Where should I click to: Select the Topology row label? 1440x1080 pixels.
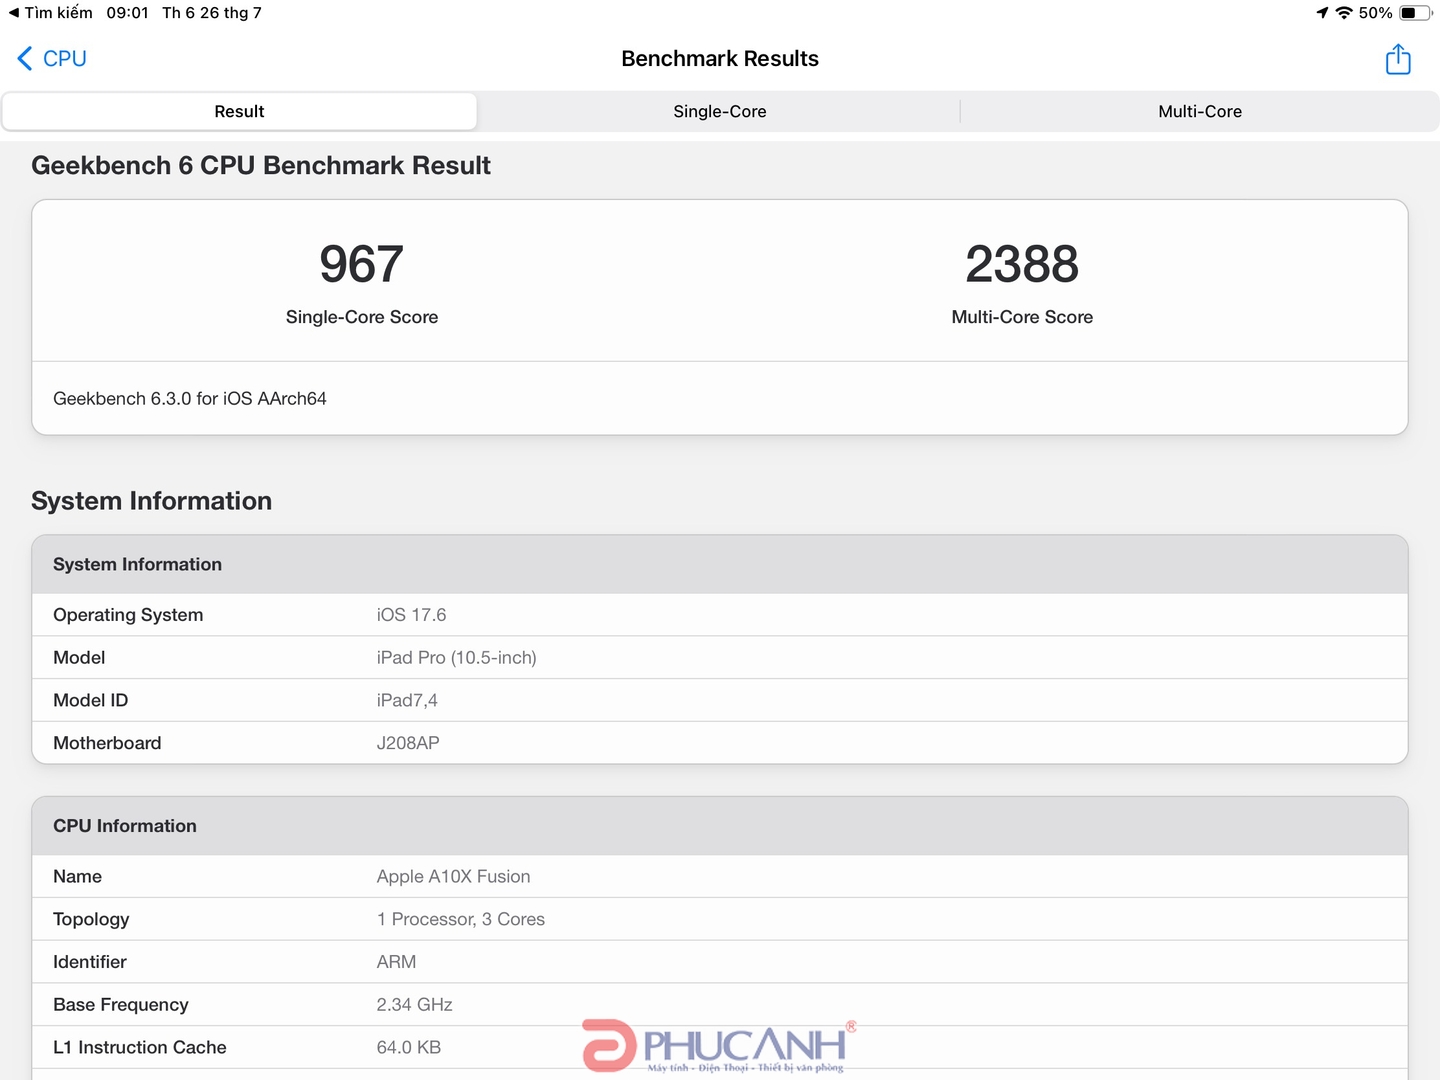point(91,920)
